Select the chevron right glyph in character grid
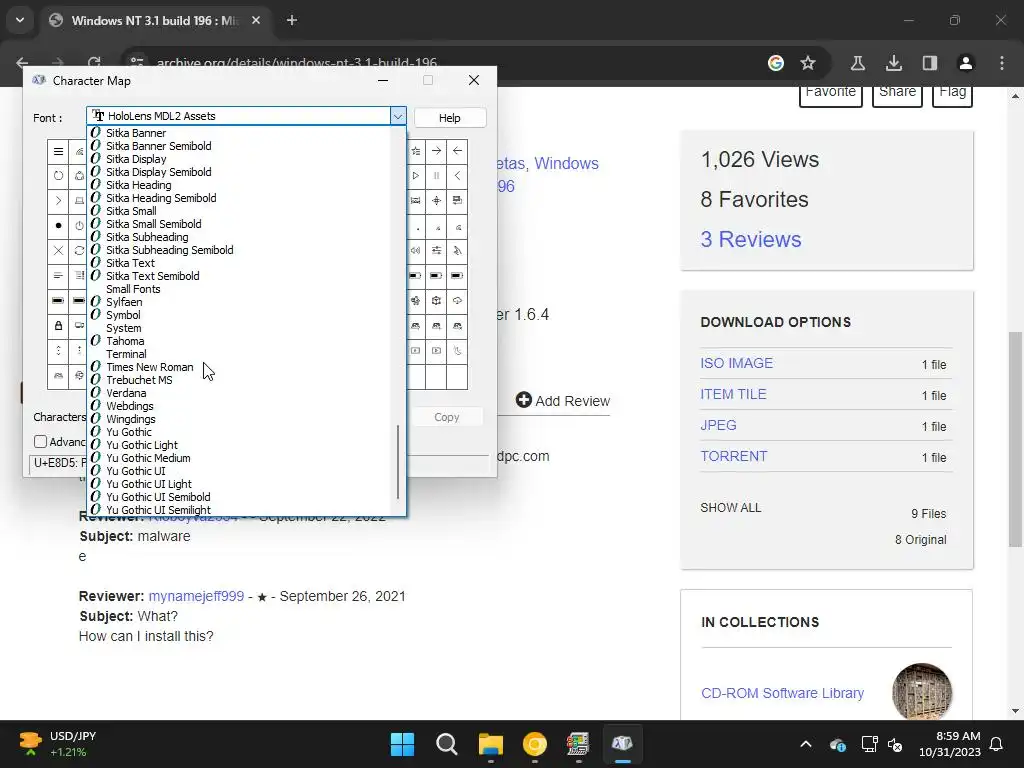Image resolution: width=1024 pixels, height=768 pixels. pos(58,200)
